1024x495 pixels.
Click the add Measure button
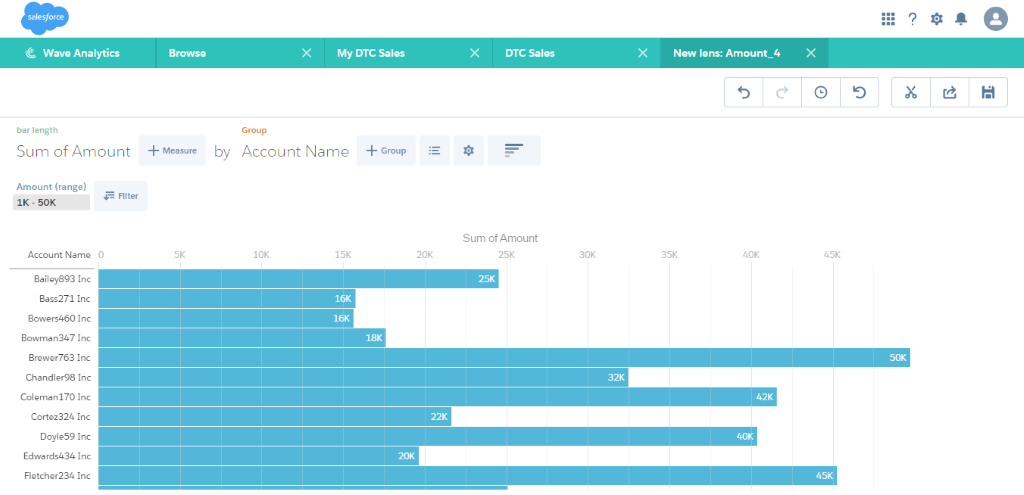(172, 151)
